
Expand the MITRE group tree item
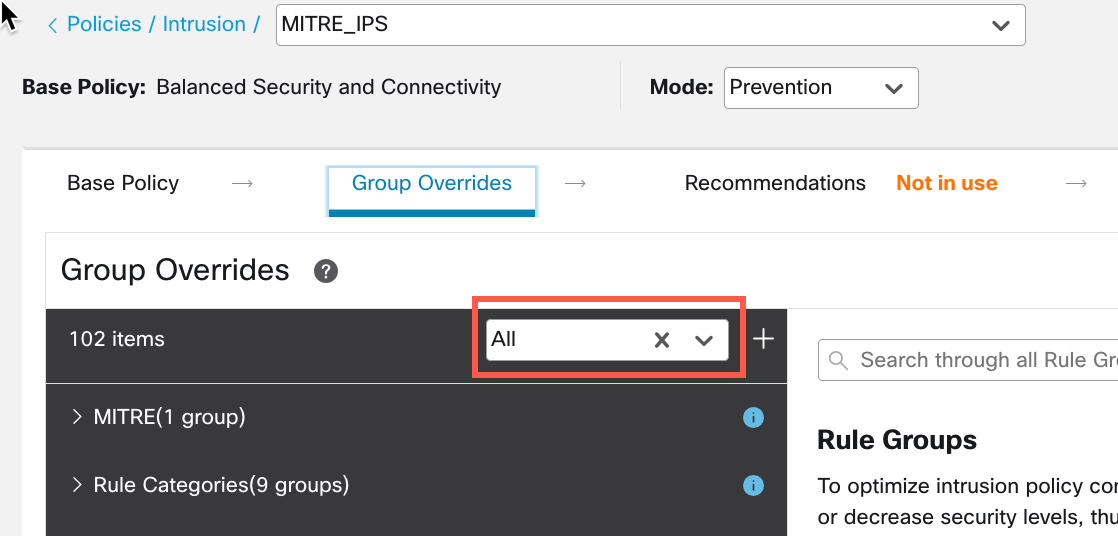[x=77, y=417]
